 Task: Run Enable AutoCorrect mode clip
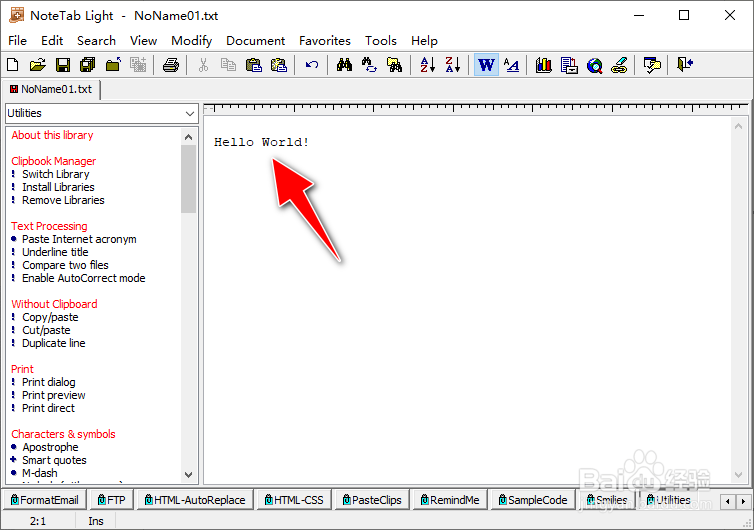84,278
